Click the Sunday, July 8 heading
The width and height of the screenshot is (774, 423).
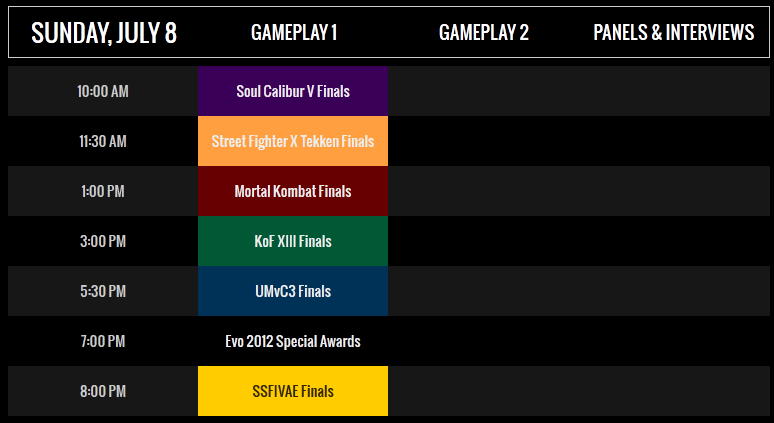(x=104, y=33)
